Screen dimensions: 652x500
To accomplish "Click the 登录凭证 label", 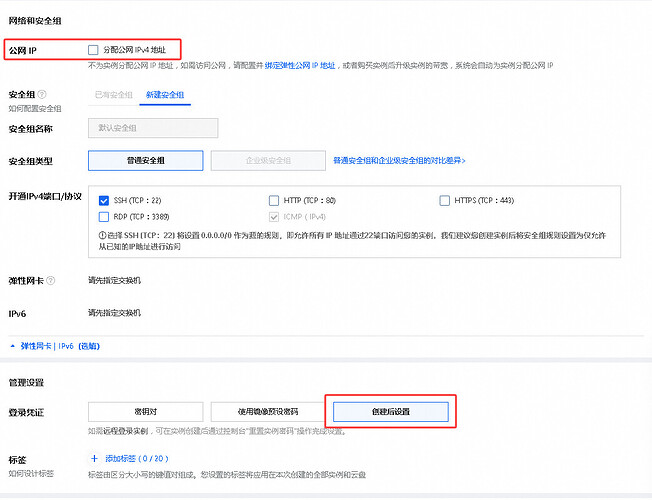I will 26,413.
